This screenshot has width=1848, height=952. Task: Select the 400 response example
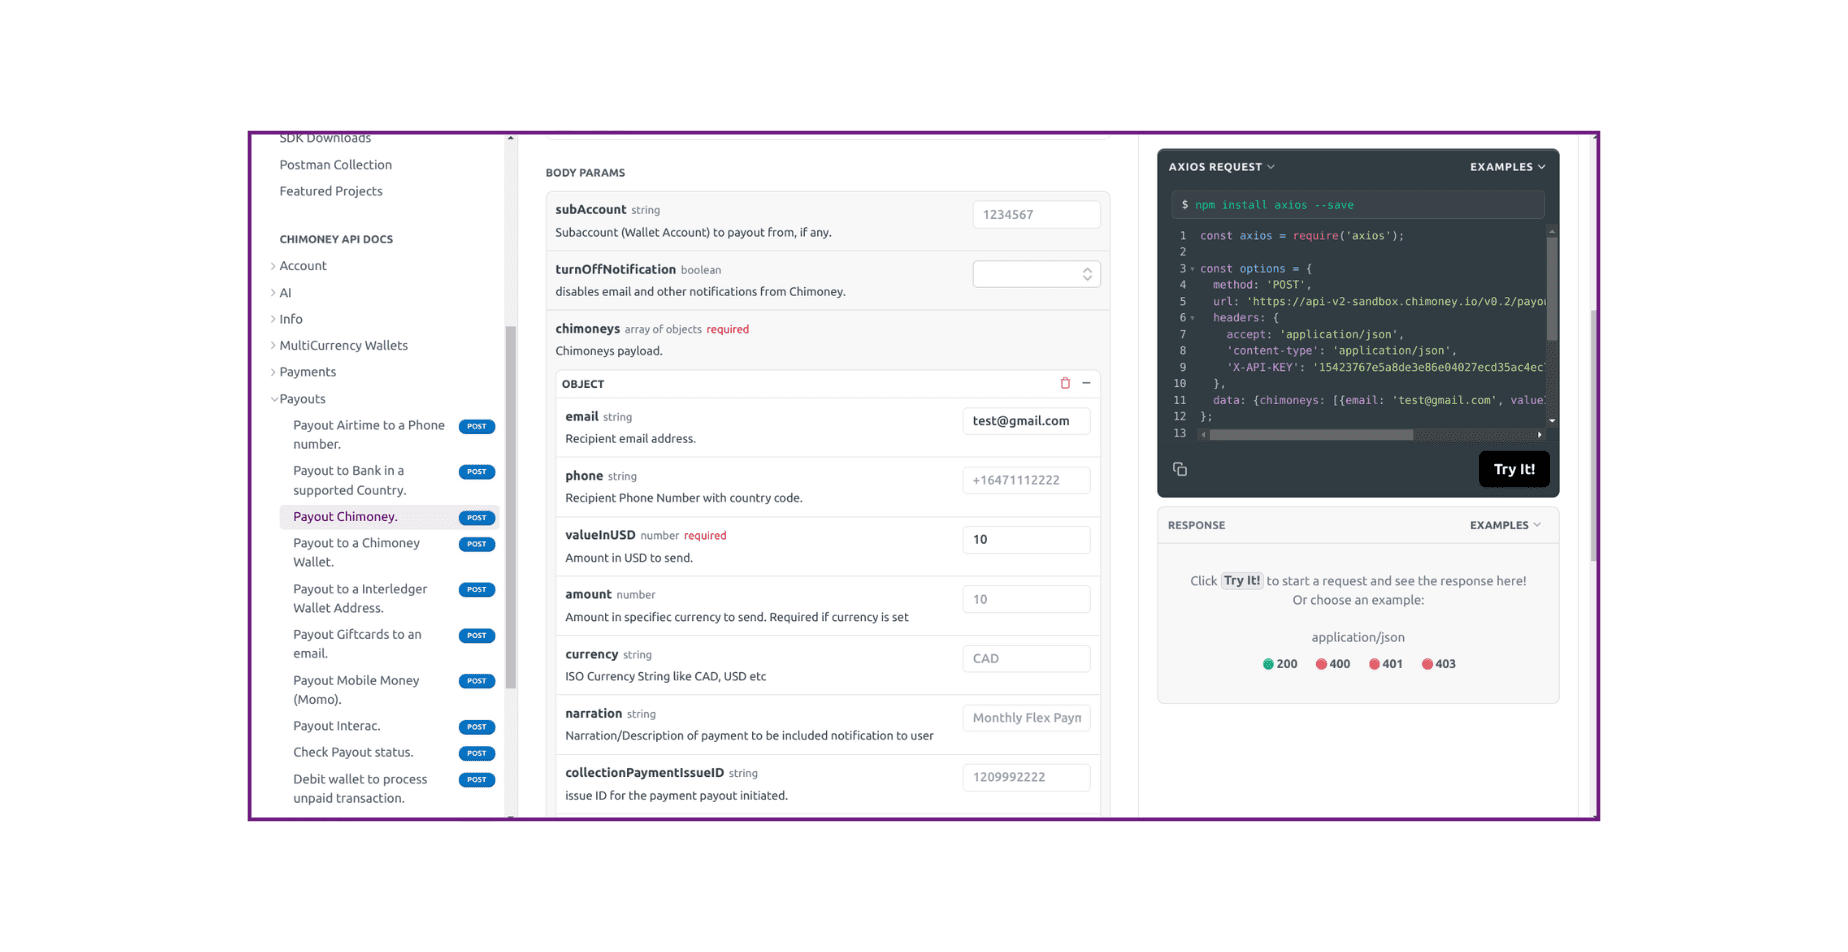point(1333,664)
